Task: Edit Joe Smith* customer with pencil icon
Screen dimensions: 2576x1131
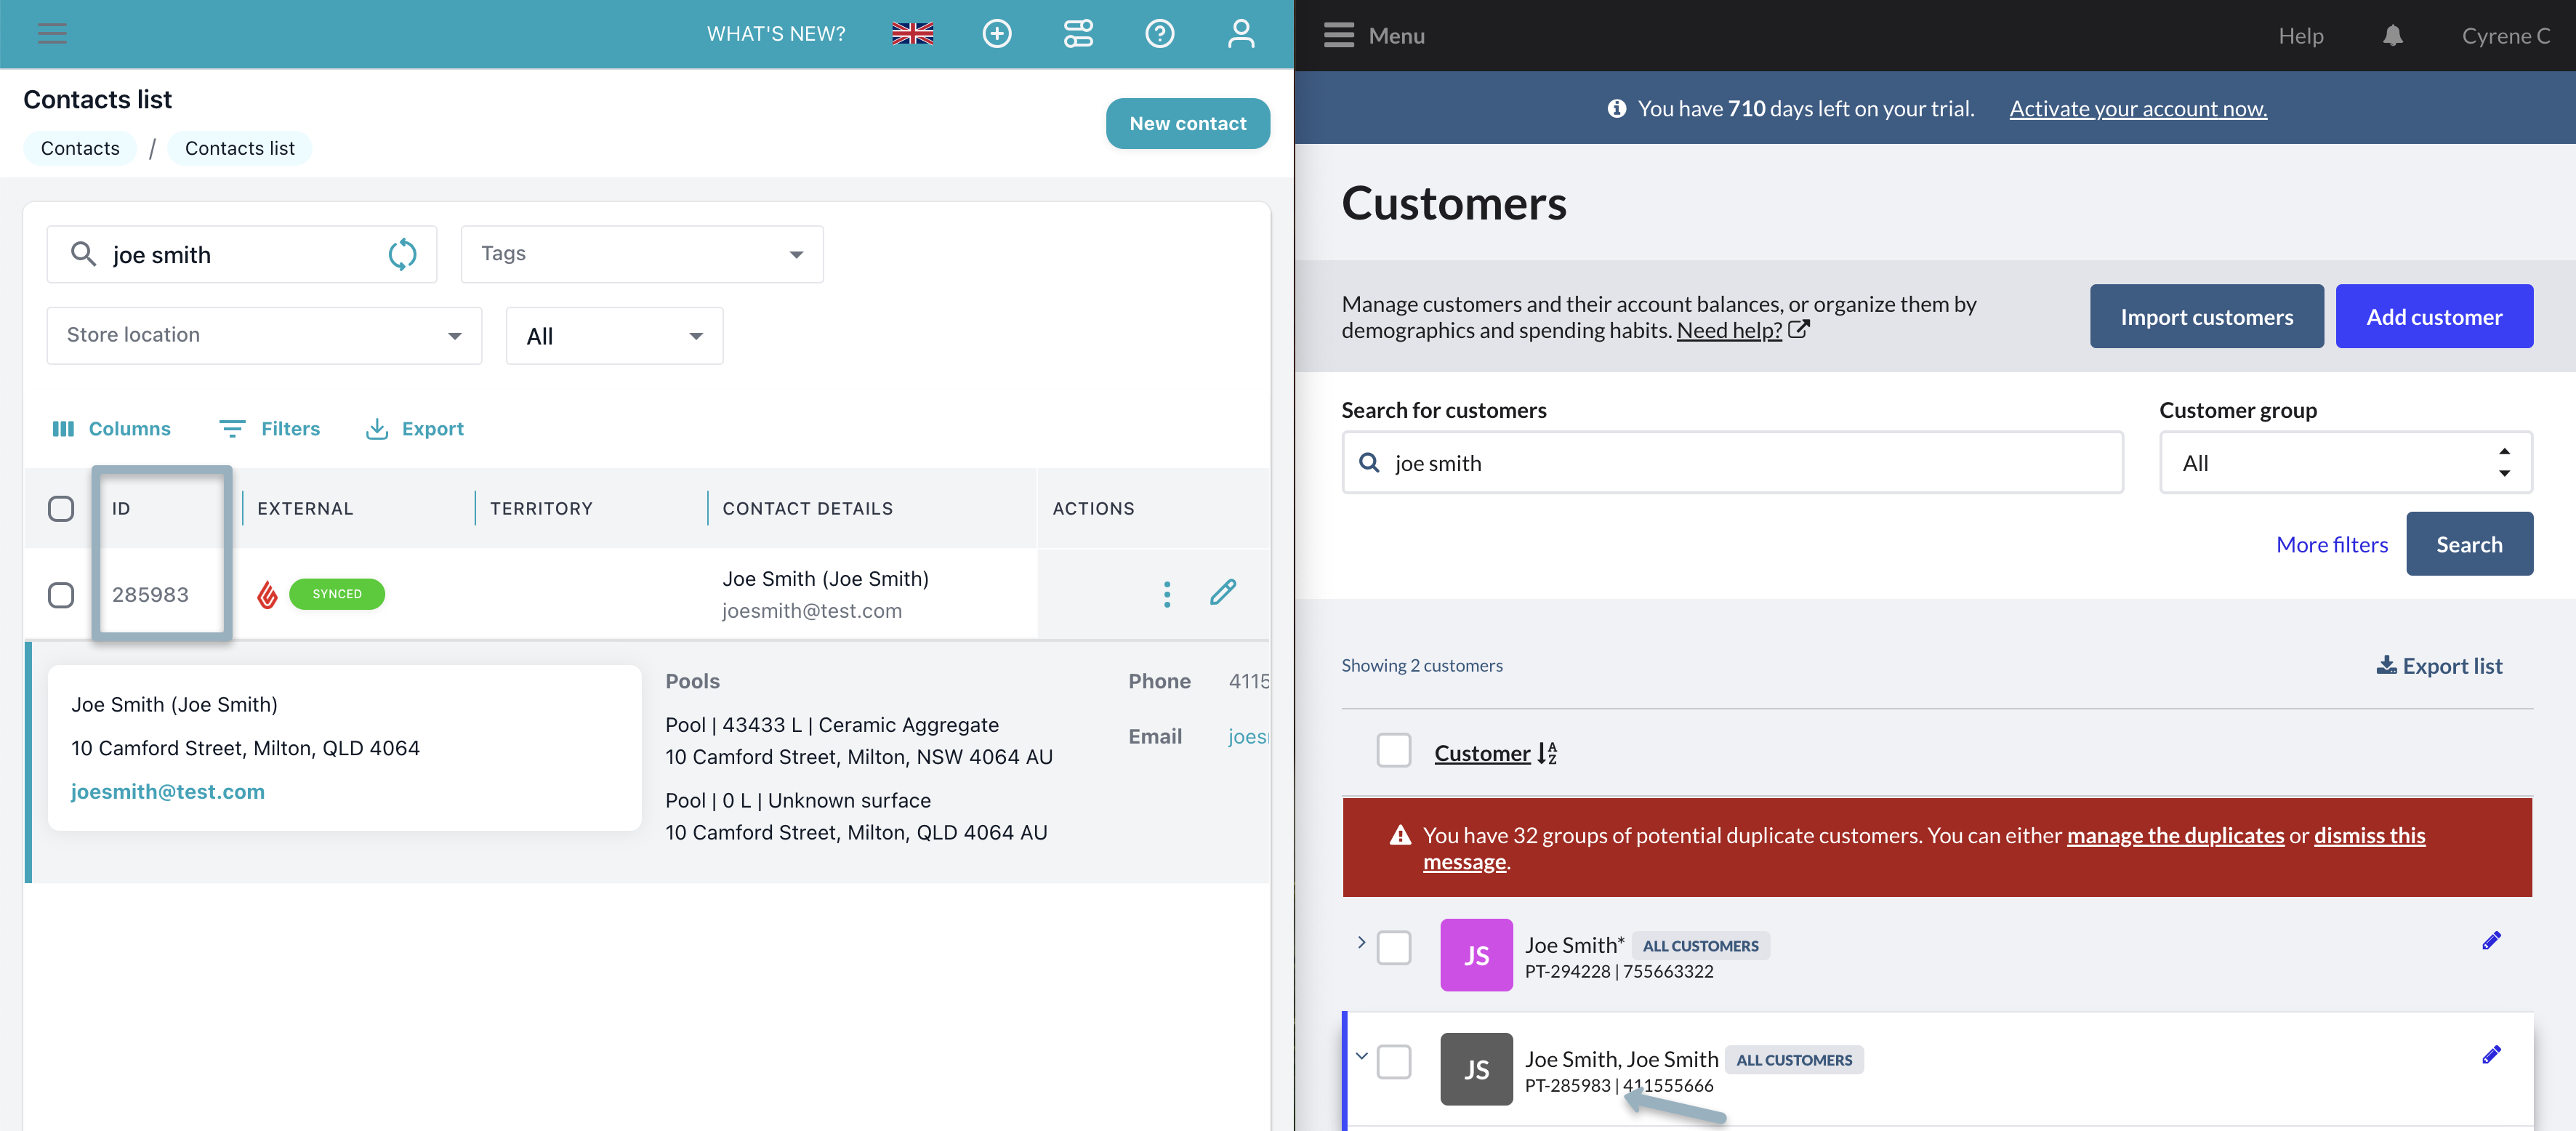Action: click(x=2491, y=941)
